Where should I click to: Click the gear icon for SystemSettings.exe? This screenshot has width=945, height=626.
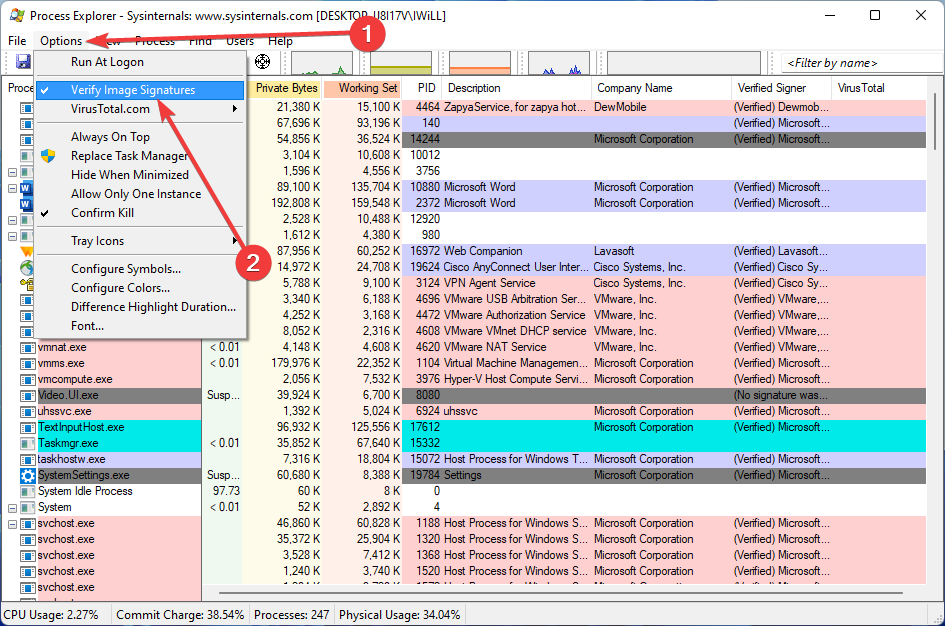[x=27, y=475]
